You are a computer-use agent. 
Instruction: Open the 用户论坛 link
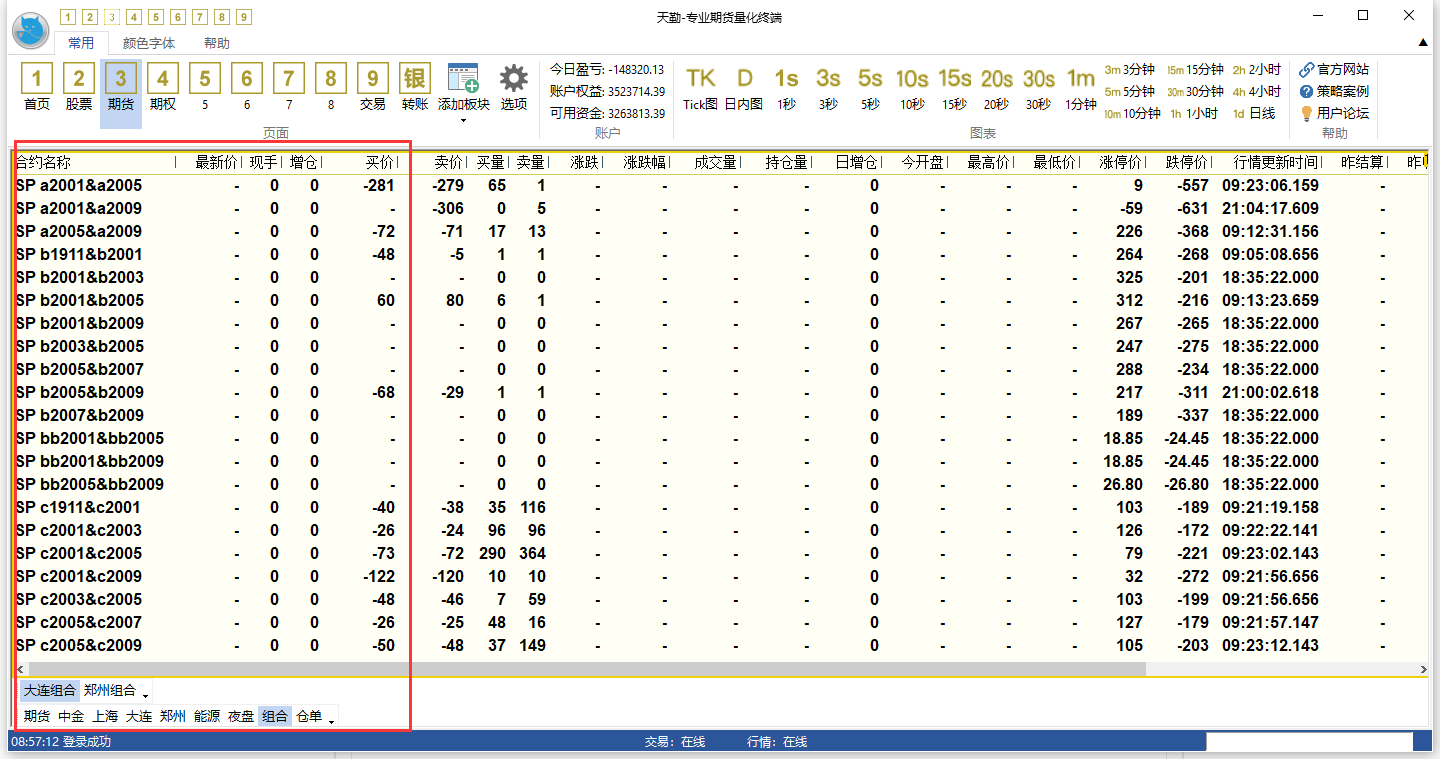(1334, 114)
